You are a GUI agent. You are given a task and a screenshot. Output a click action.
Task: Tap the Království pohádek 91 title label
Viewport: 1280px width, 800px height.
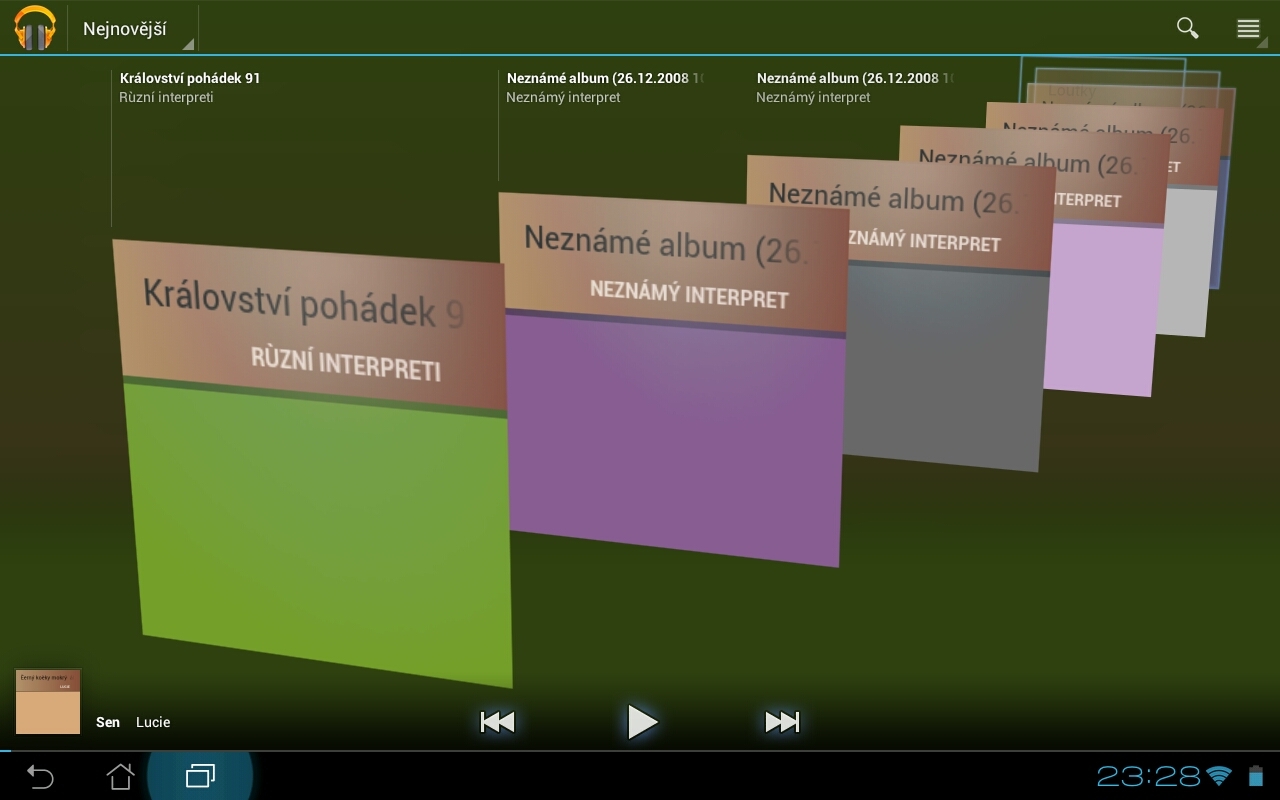tap(190, 78)
